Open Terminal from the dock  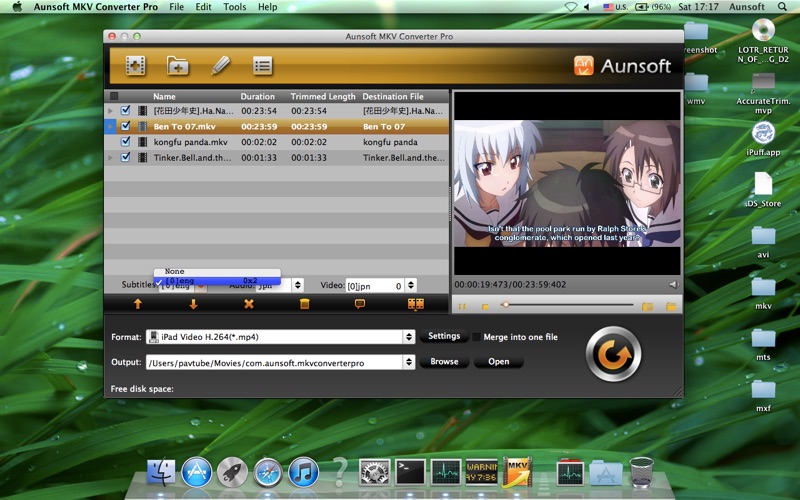(411, 472)
